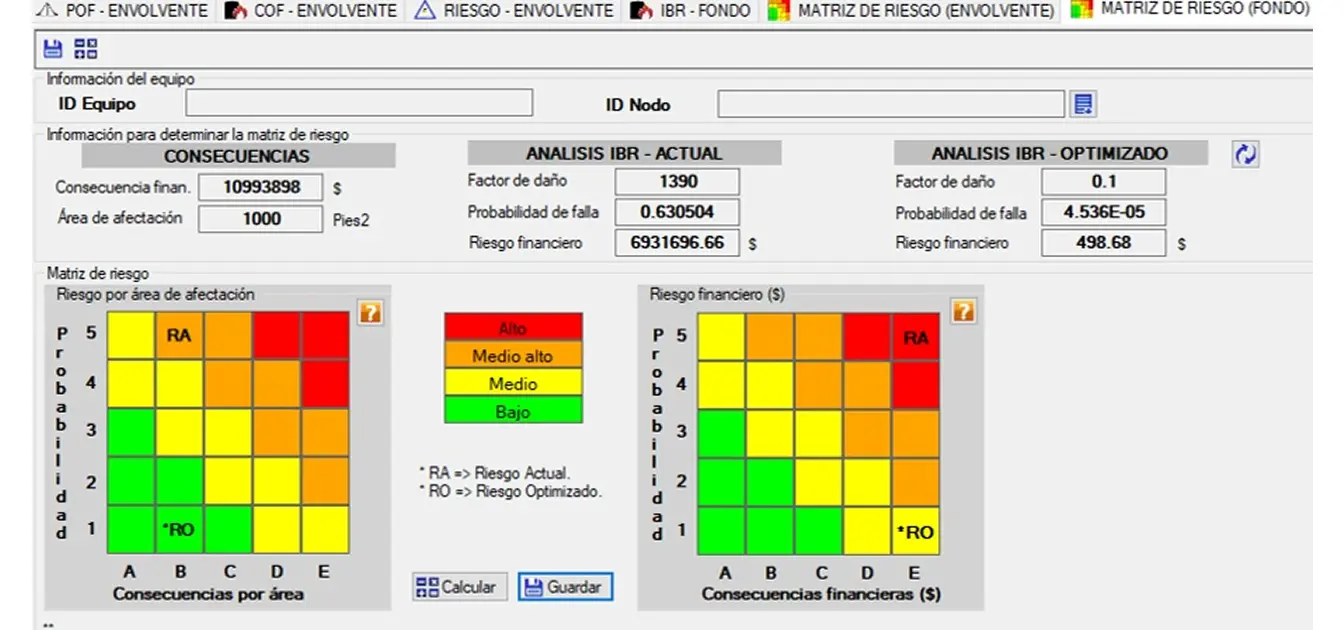Click optimized Factor de daño 0.1 field
Image resolution: width=1344 pixels, height=630 pixels.
pos(1103,182)
